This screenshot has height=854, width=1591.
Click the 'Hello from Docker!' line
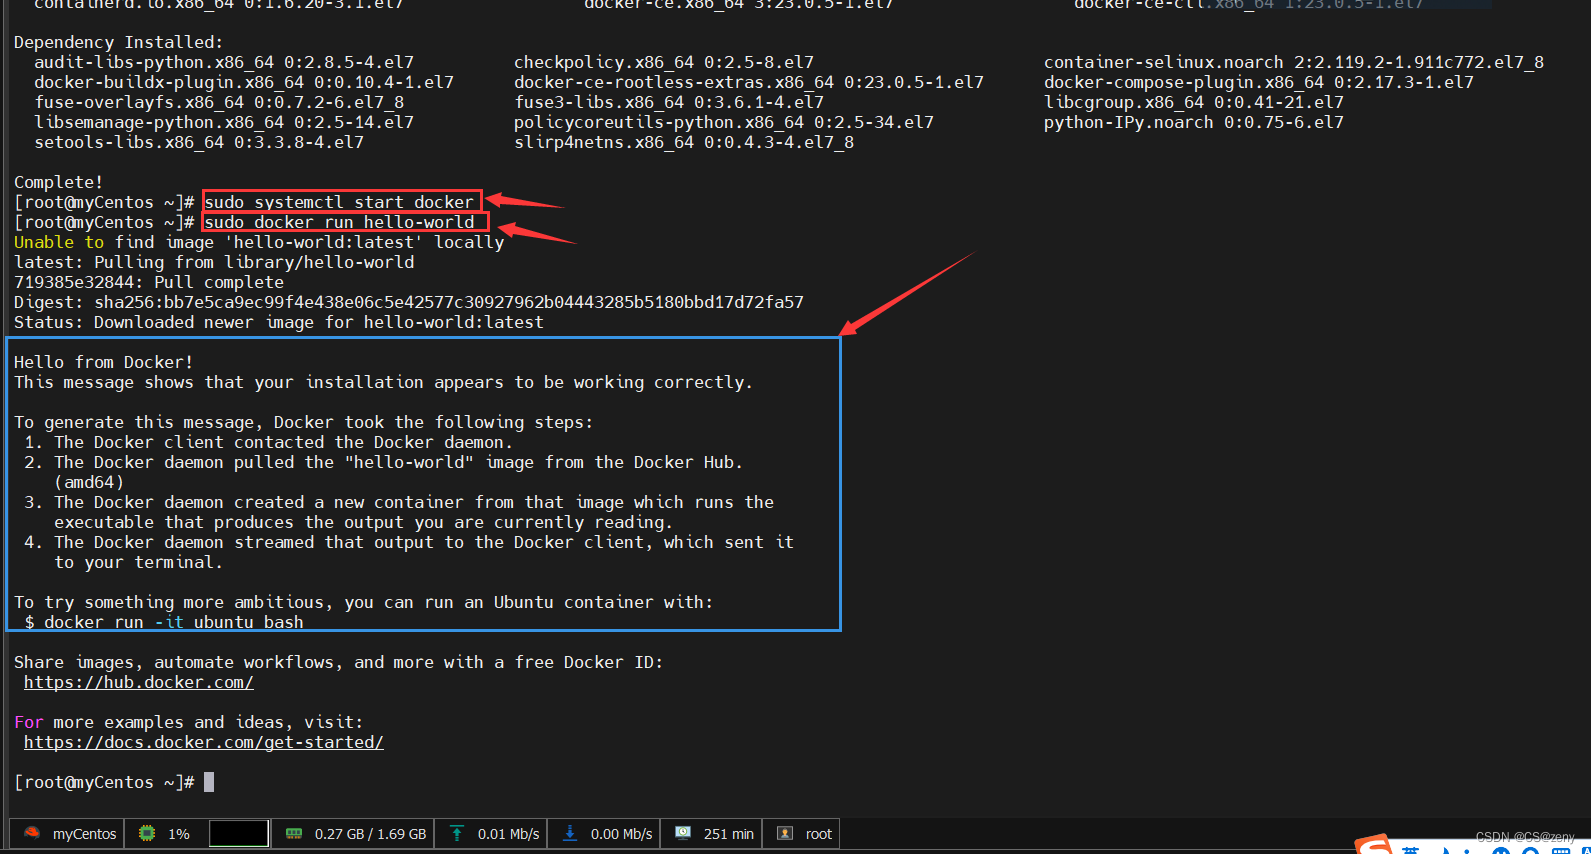click(104, 362)
